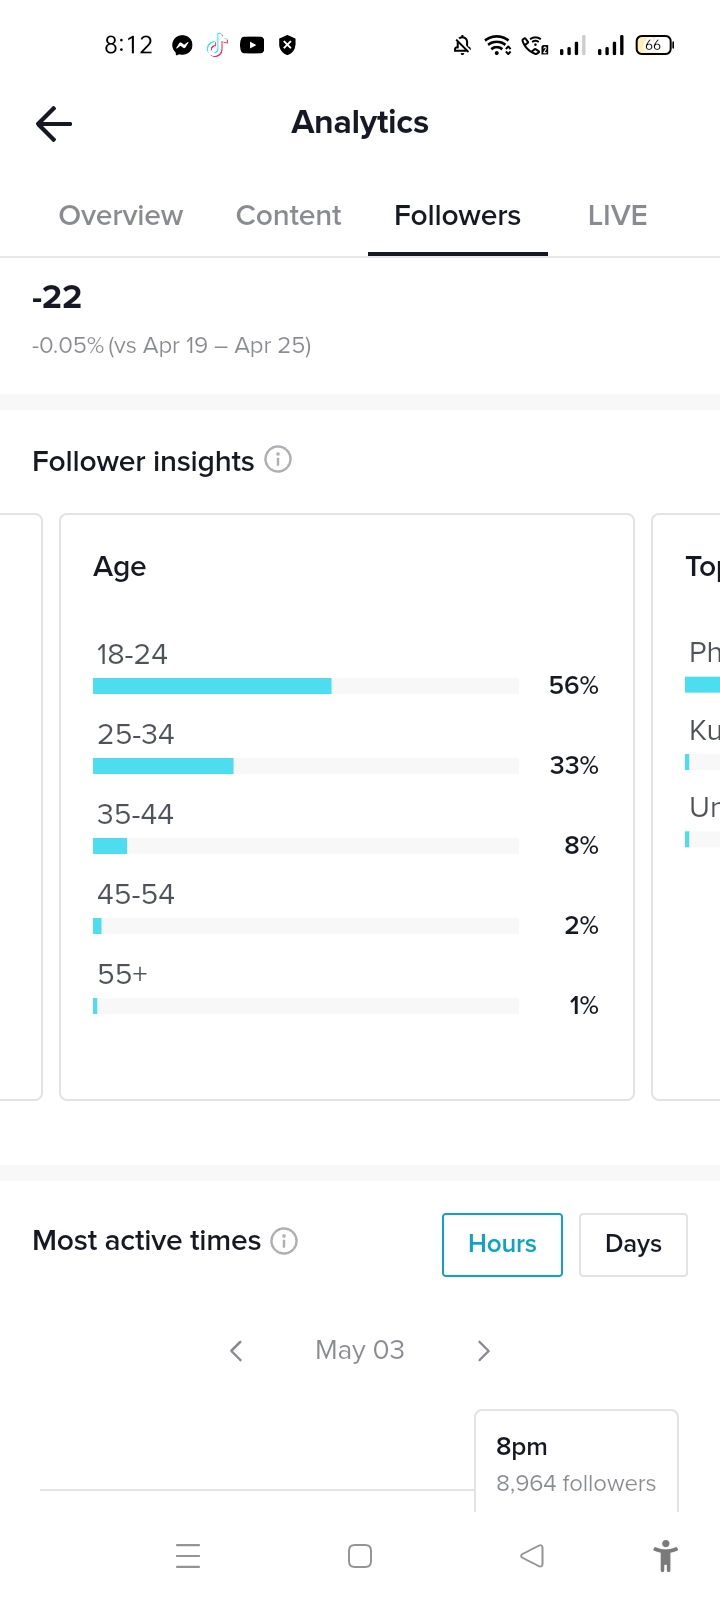Viewport: 720px width, 1600px height.
Task: Switch active times to Hours
Action: coord(502,1244)
